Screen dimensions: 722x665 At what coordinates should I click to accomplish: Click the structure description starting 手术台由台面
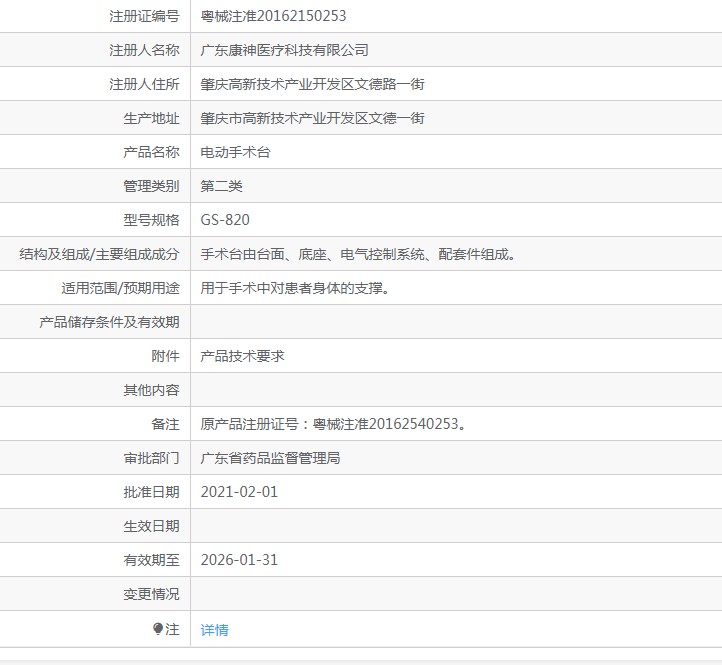(359, 254)
